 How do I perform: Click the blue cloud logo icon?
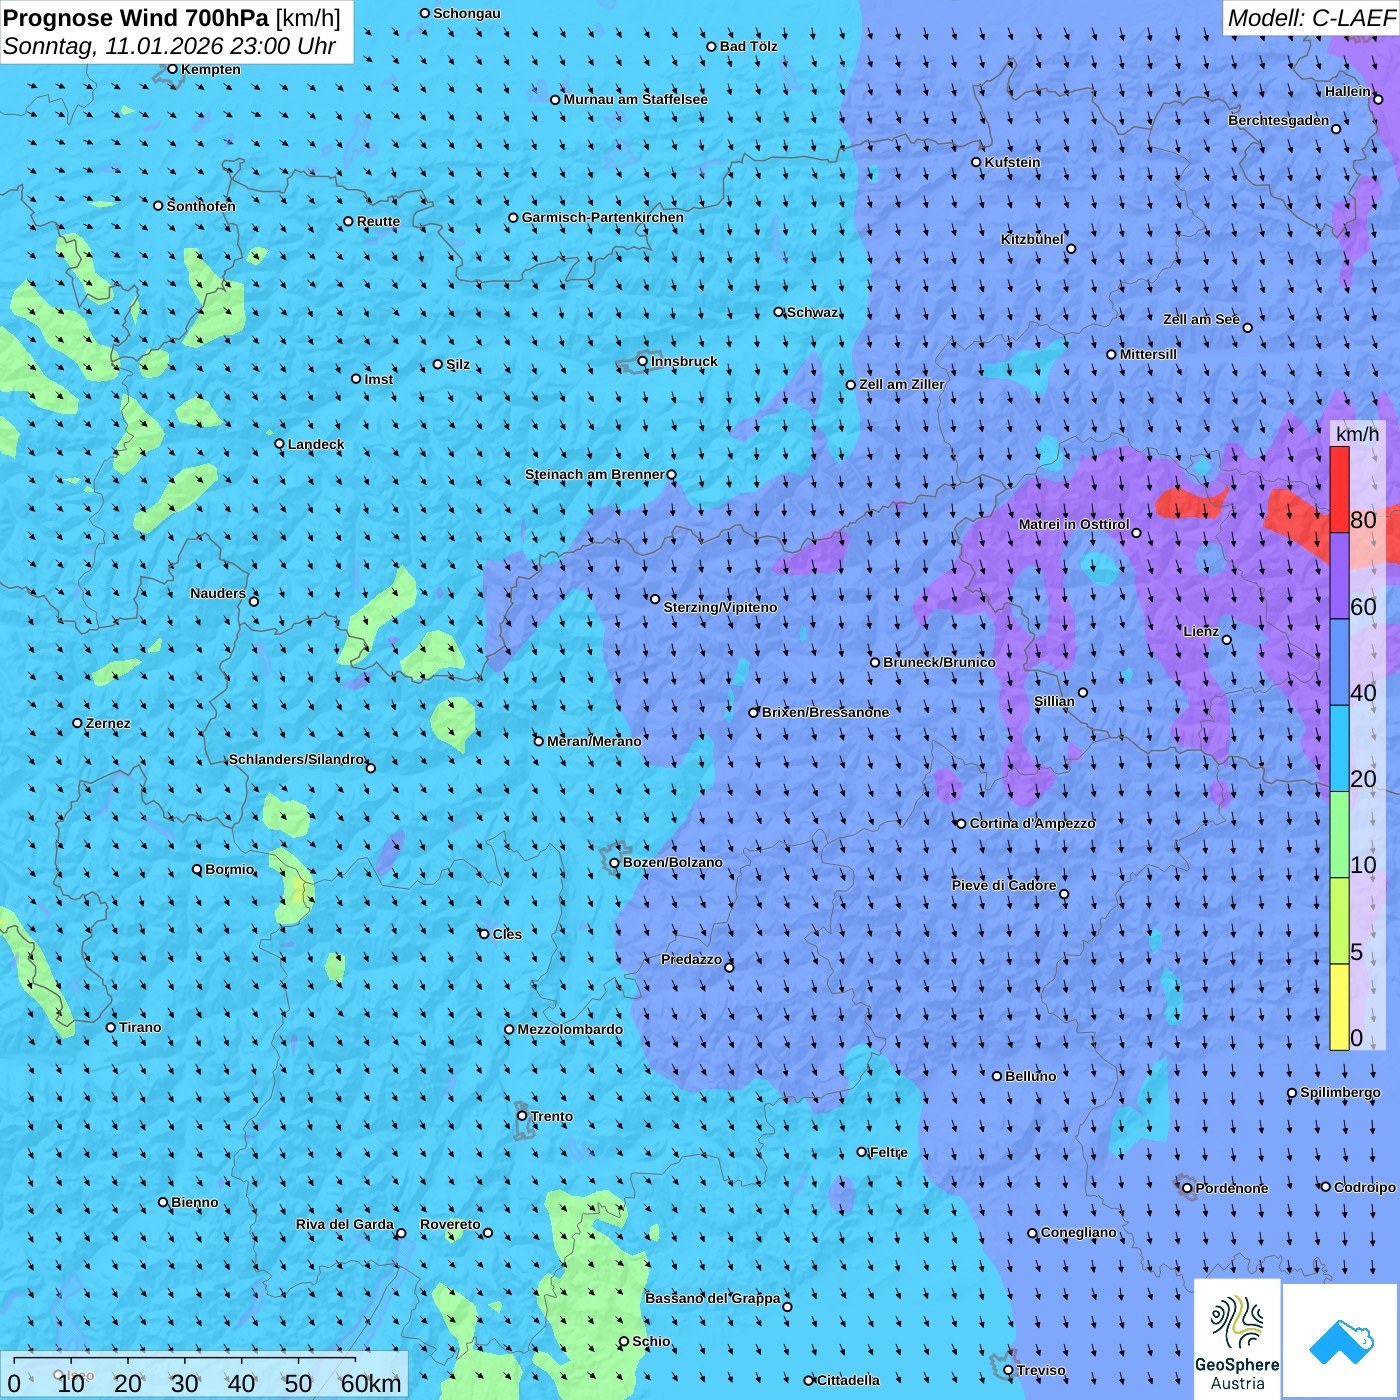click(1341, 1341)
